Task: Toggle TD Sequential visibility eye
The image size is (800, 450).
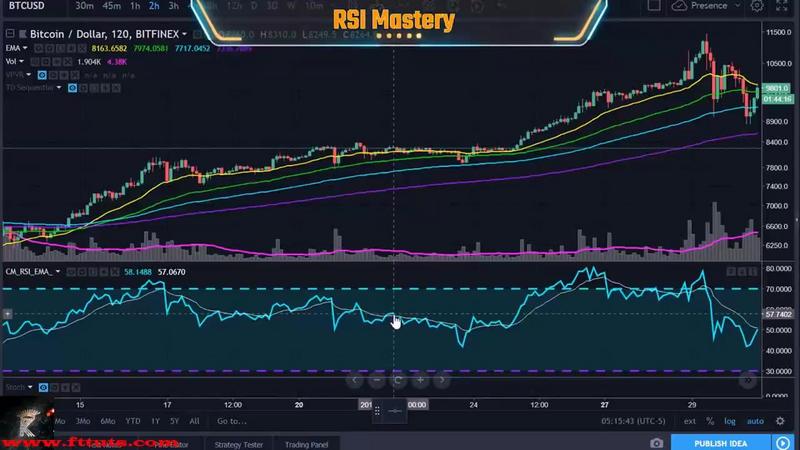Action: tap(72, 88)
